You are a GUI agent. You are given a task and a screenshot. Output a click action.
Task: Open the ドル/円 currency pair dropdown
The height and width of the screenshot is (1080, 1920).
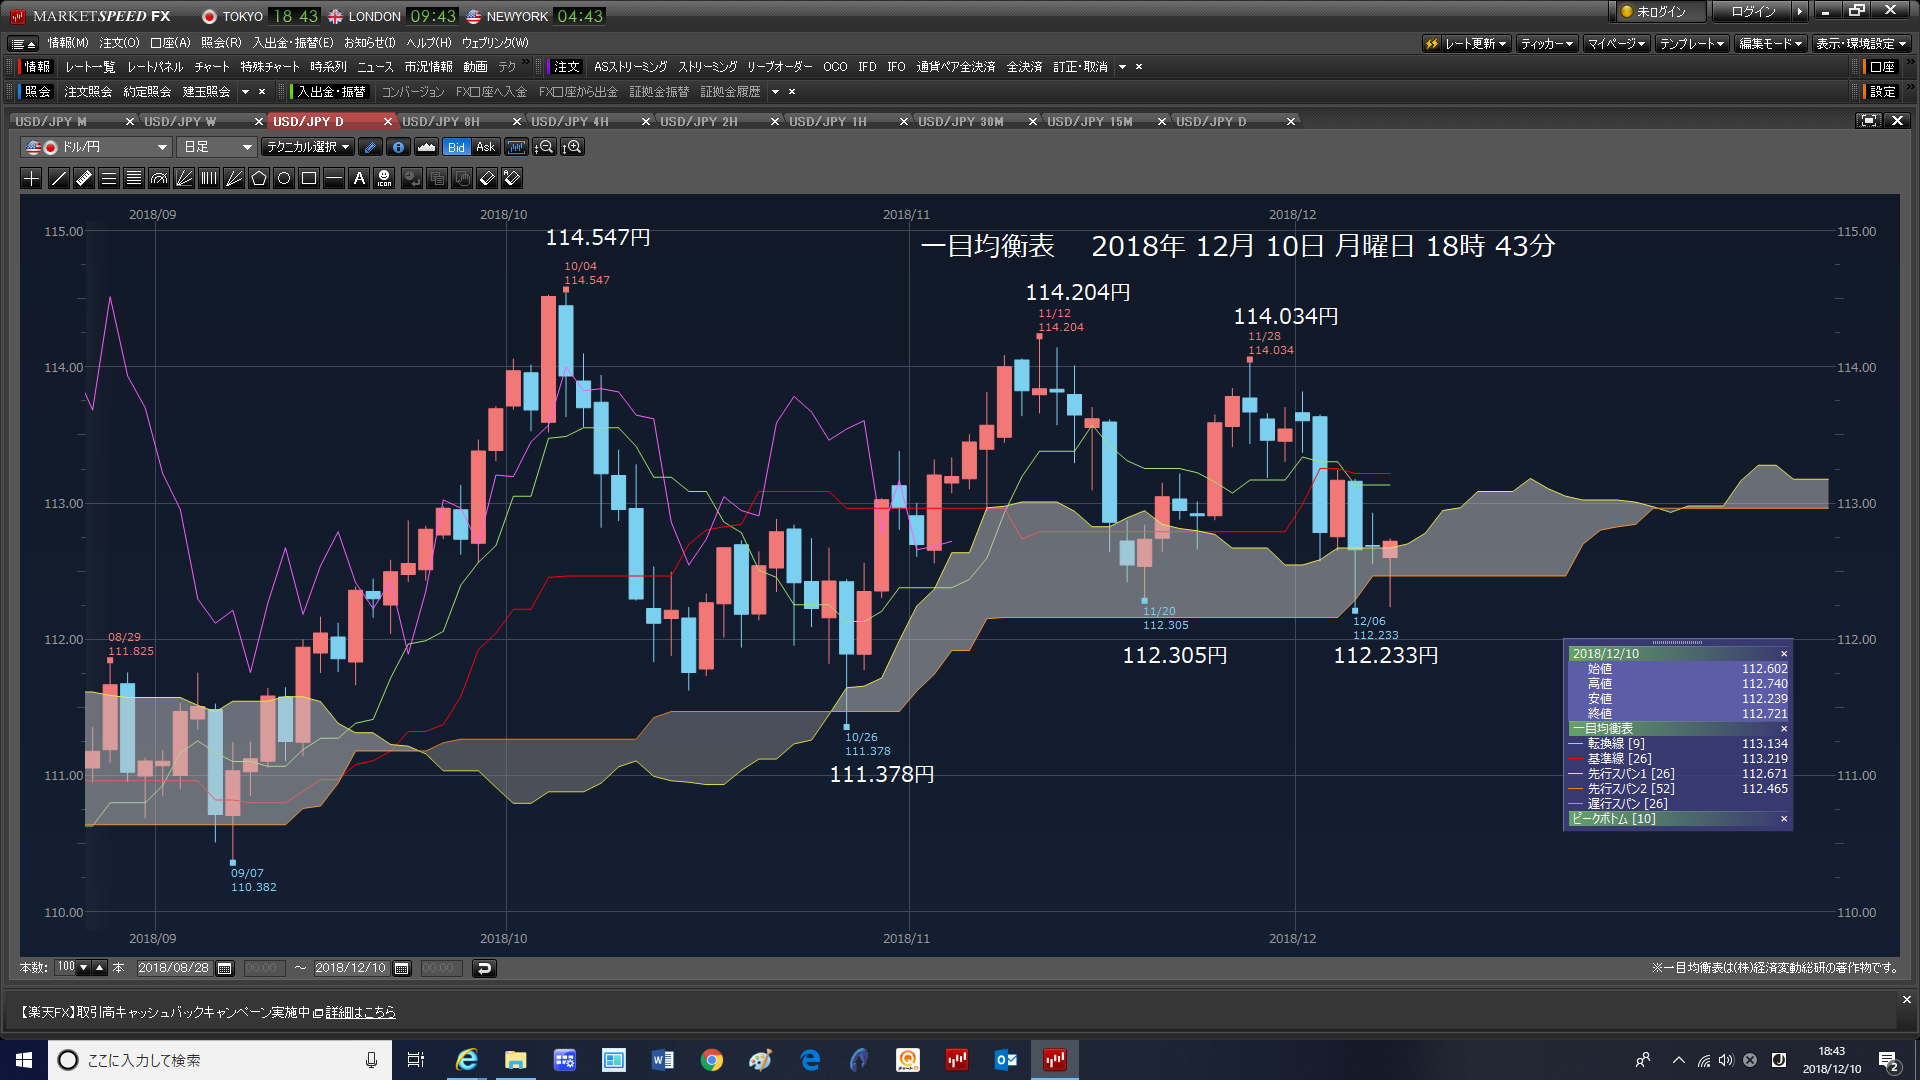coord(96,147)
